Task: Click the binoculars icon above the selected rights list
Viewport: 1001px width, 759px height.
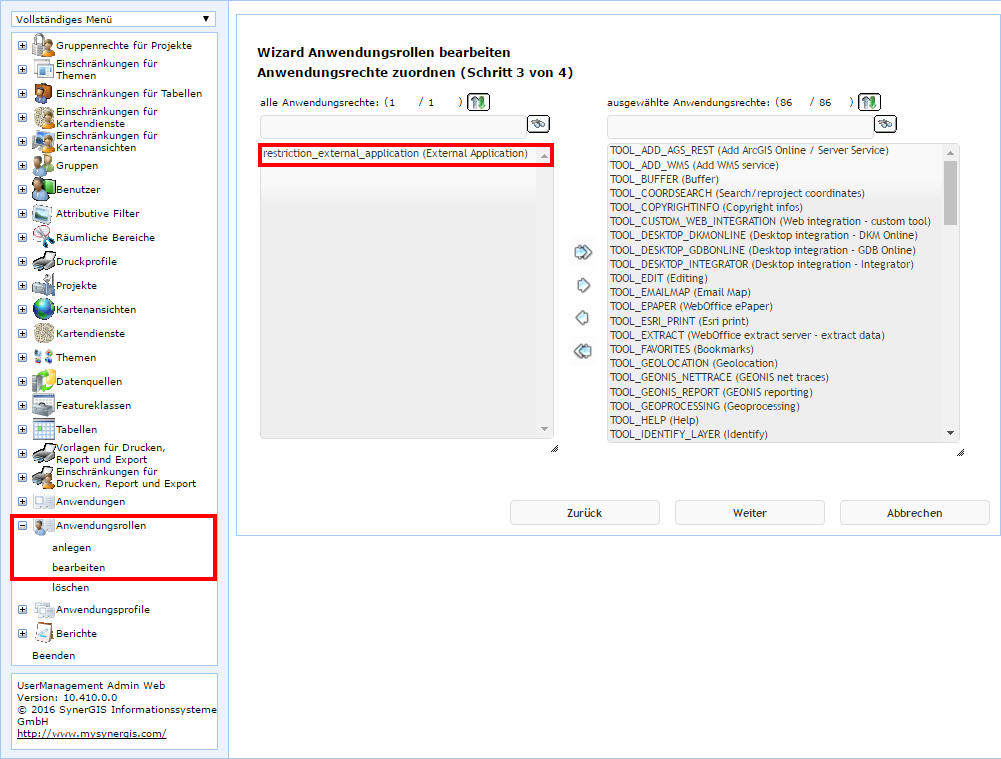Action: click(884, 123)
